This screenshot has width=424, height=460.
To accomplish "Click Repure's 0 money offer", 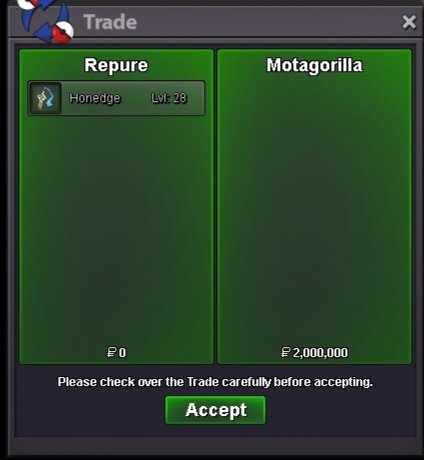I will pyautogui.click(x=116, y=352).
